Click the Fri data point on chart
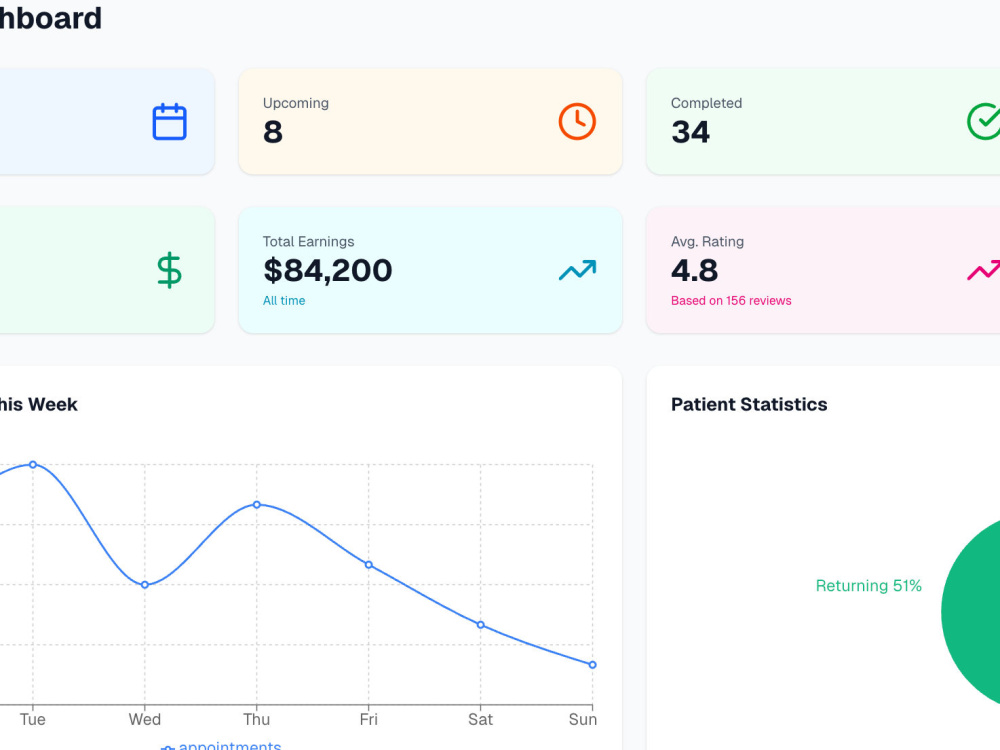The image size is (1000, 750). tap(369, 565)
